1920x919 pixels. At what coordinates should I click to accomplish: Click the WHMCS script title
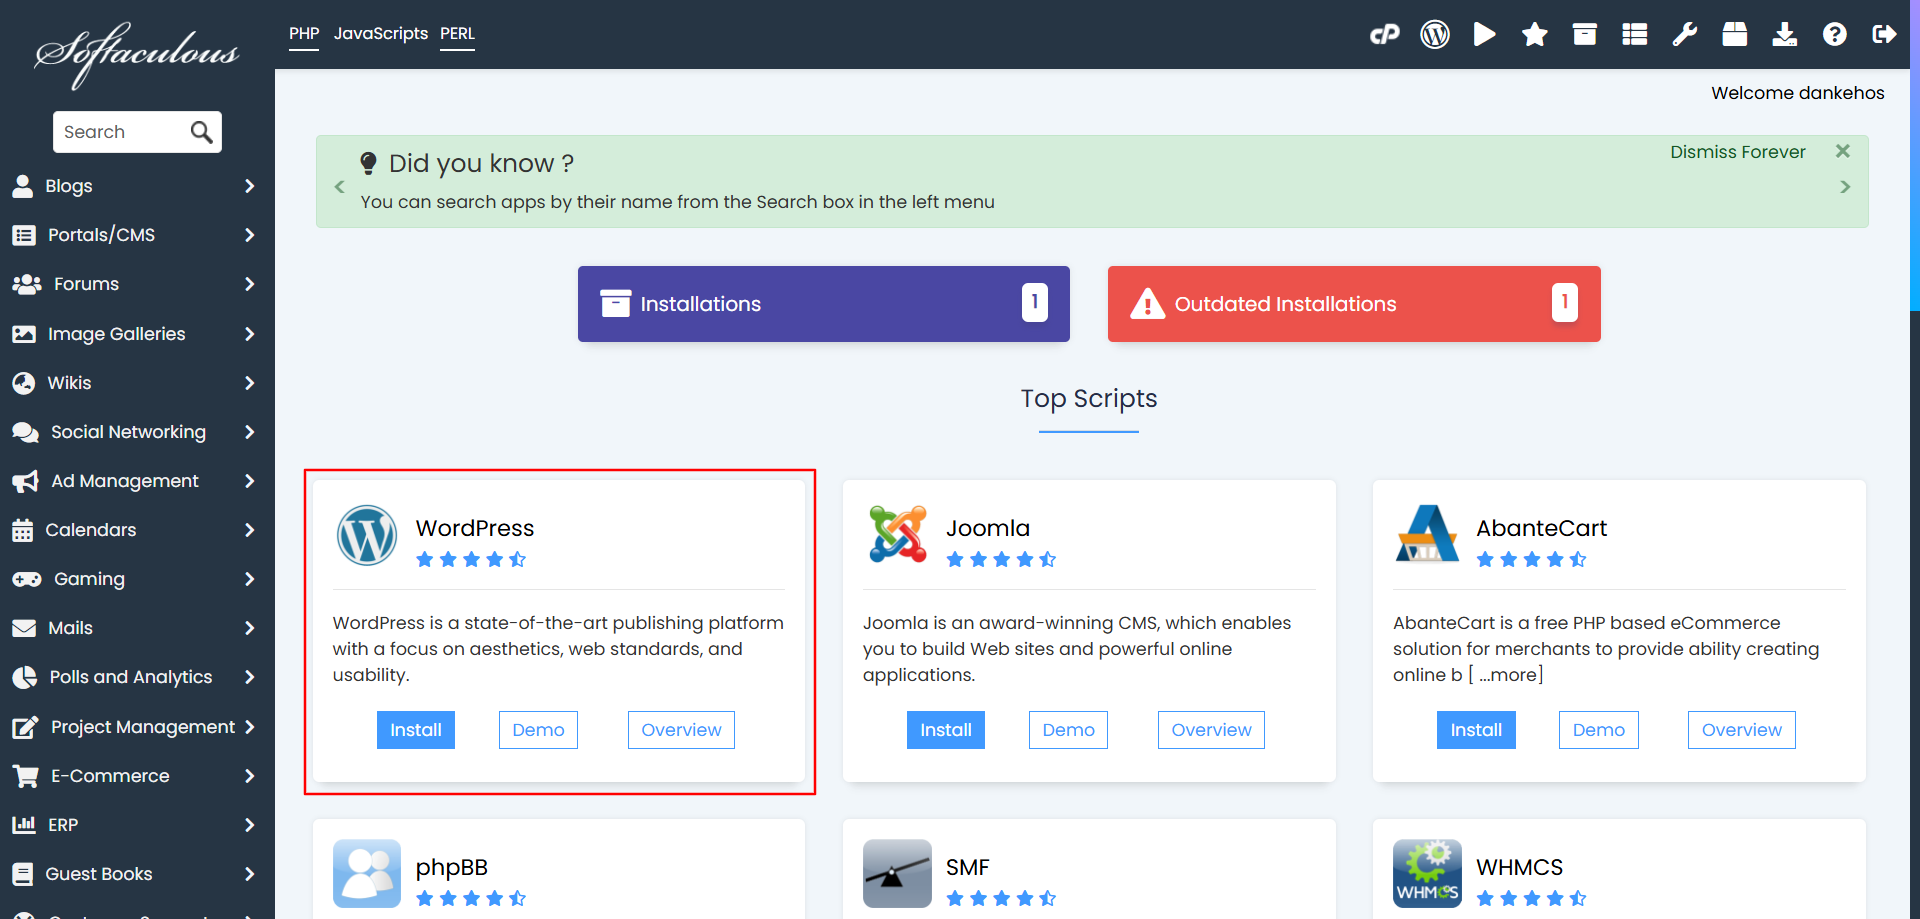coord(1519,867)
